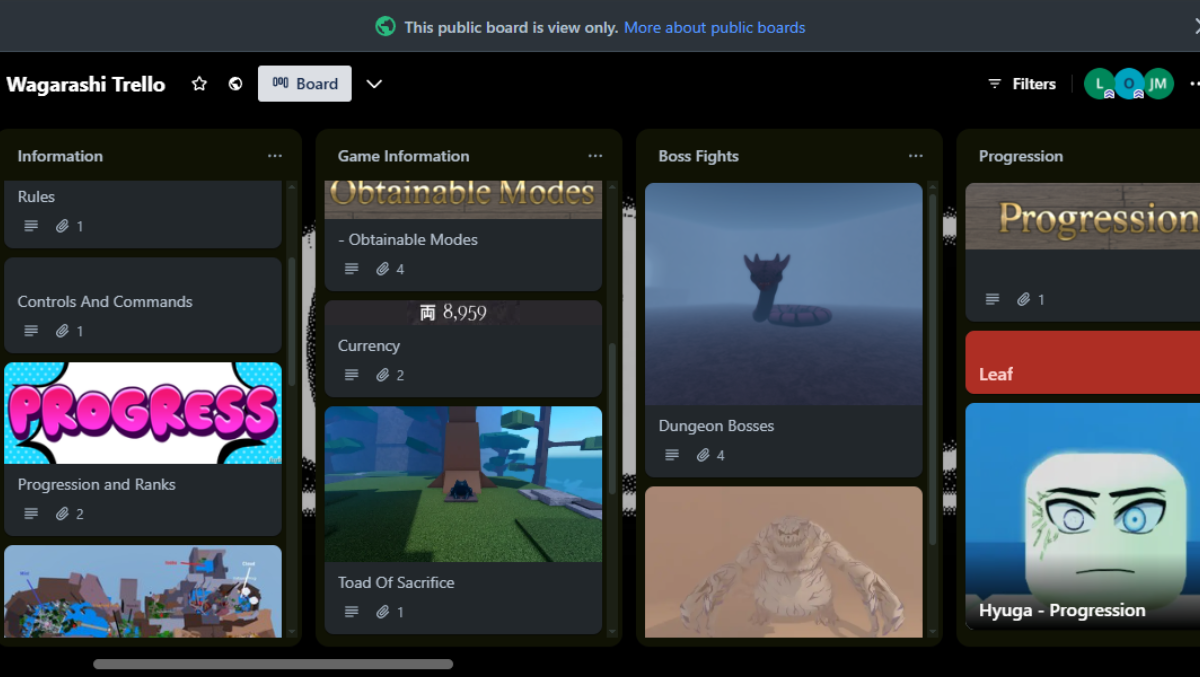Open the More about public boards link
The width and height of the screenshot is (1200, 677).
coord(714,27)
